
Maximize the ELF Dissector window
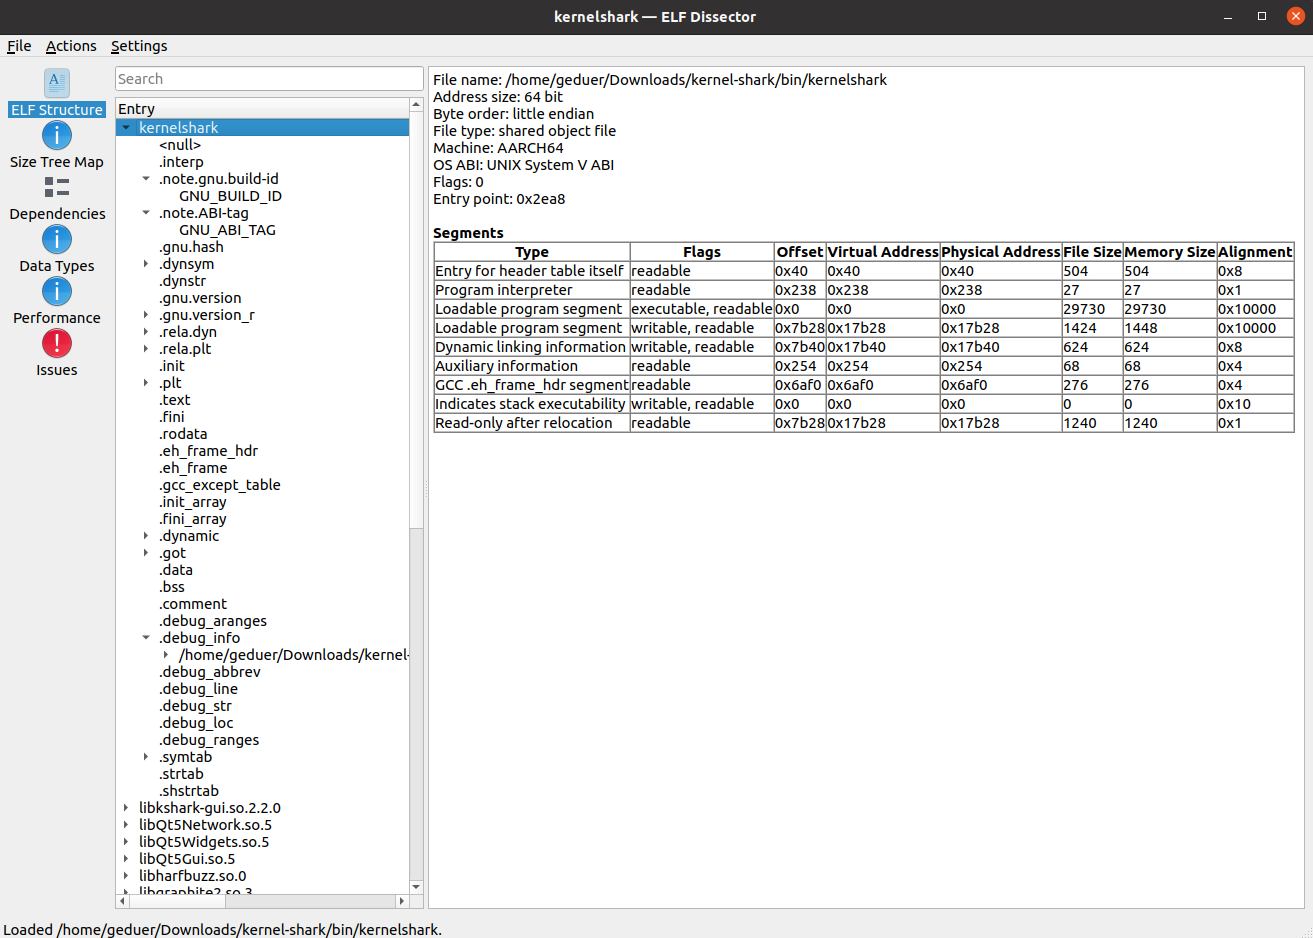click(1262, 17)
